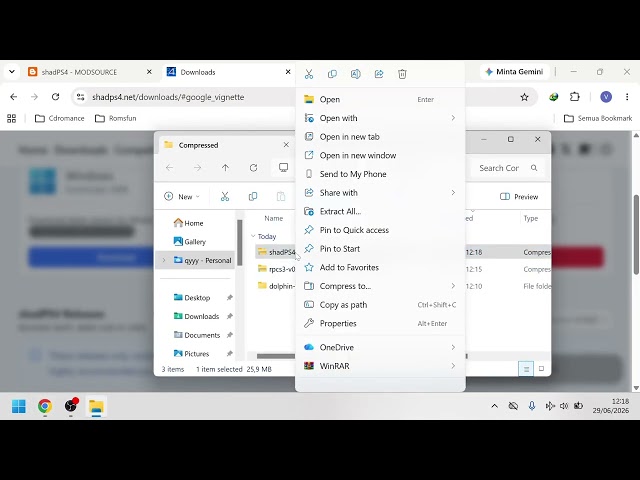Image resolution: width=640 pixels, height=480 pixels.
Task: Click the Cut scissors icon in Explorer toolbar
Action: (225, 197)
